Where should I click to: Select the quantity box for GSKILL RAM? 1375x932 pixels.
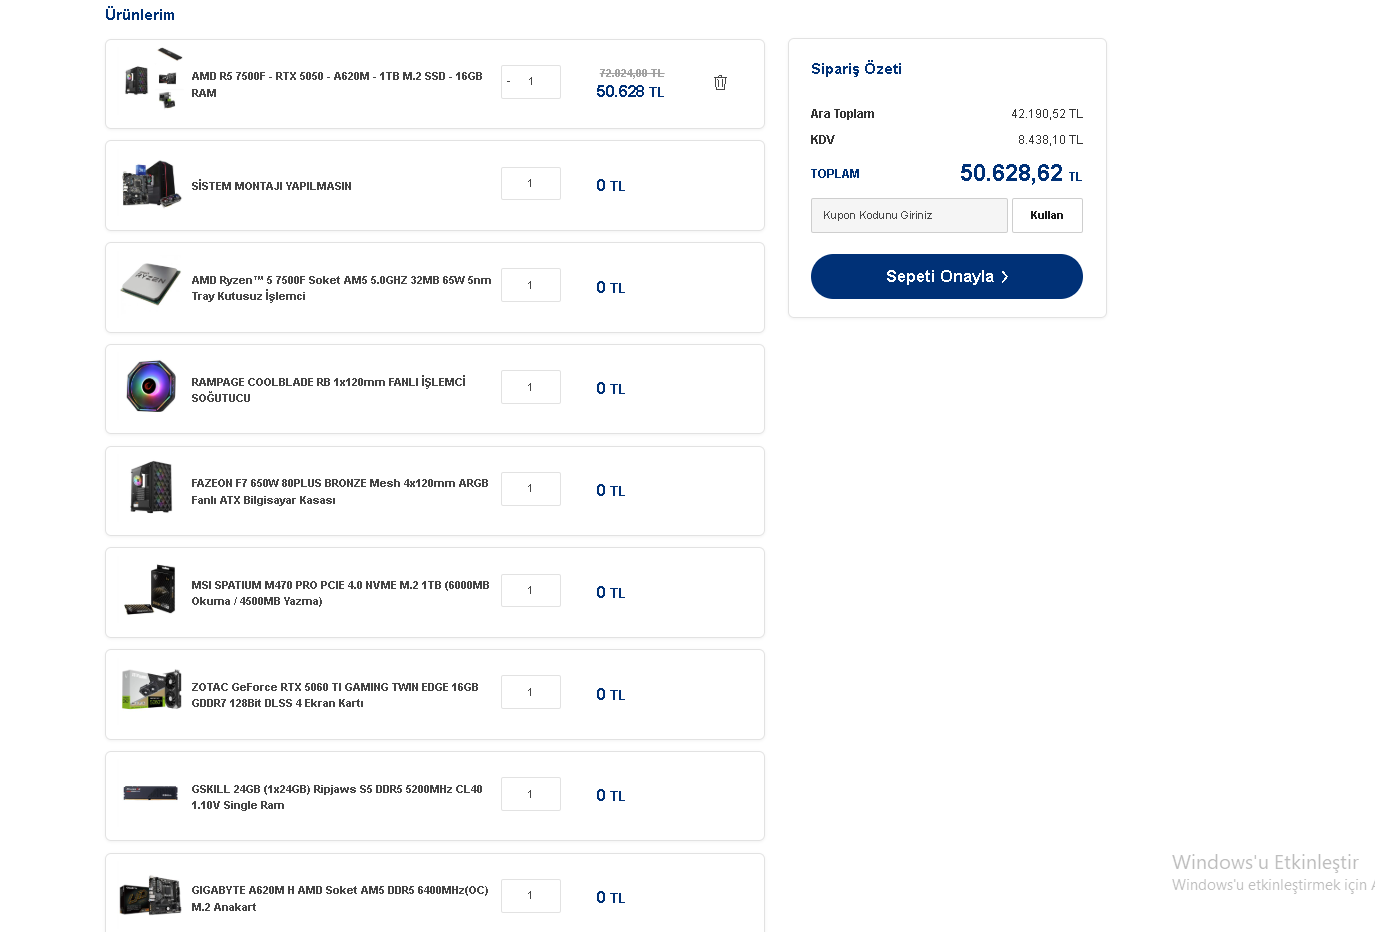530,795
